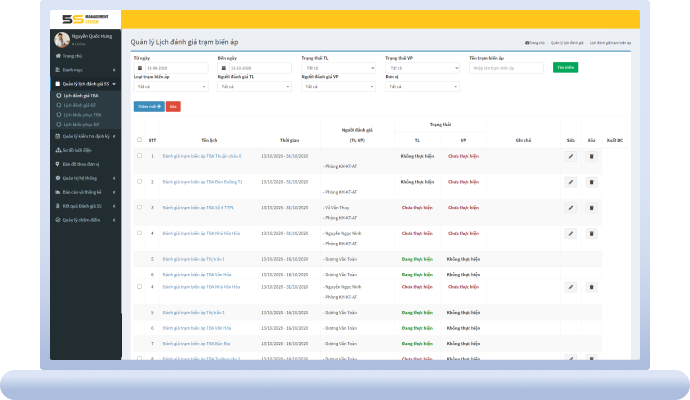Click the red Xóa button above table
This screenshot has width=690, height=400.
click(173, 105)
